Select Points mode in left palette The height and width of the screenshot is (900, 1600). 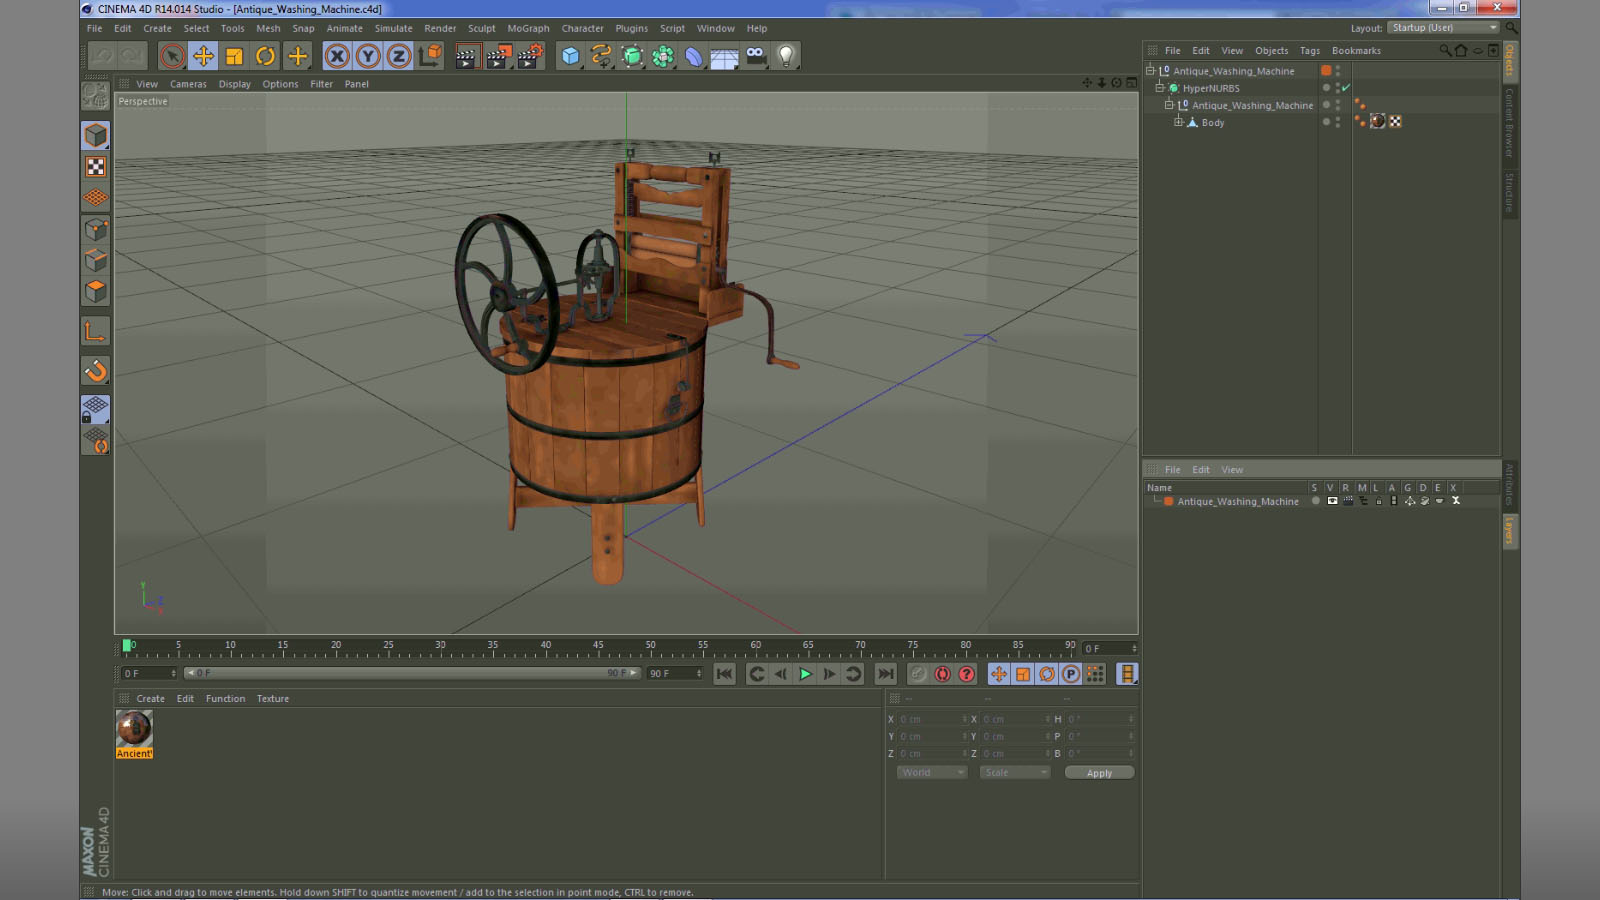[x=96, y=229]
